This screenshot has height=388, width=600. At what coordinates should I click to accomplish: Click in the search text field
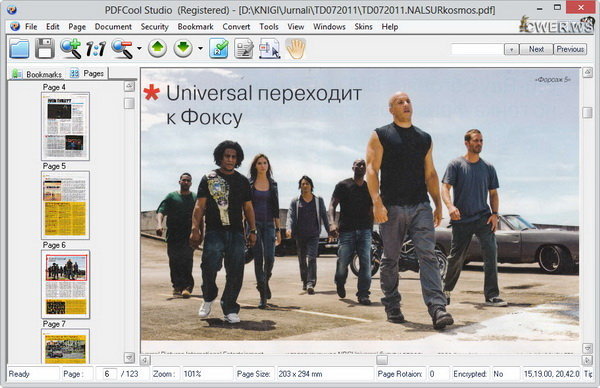point(477,49)
